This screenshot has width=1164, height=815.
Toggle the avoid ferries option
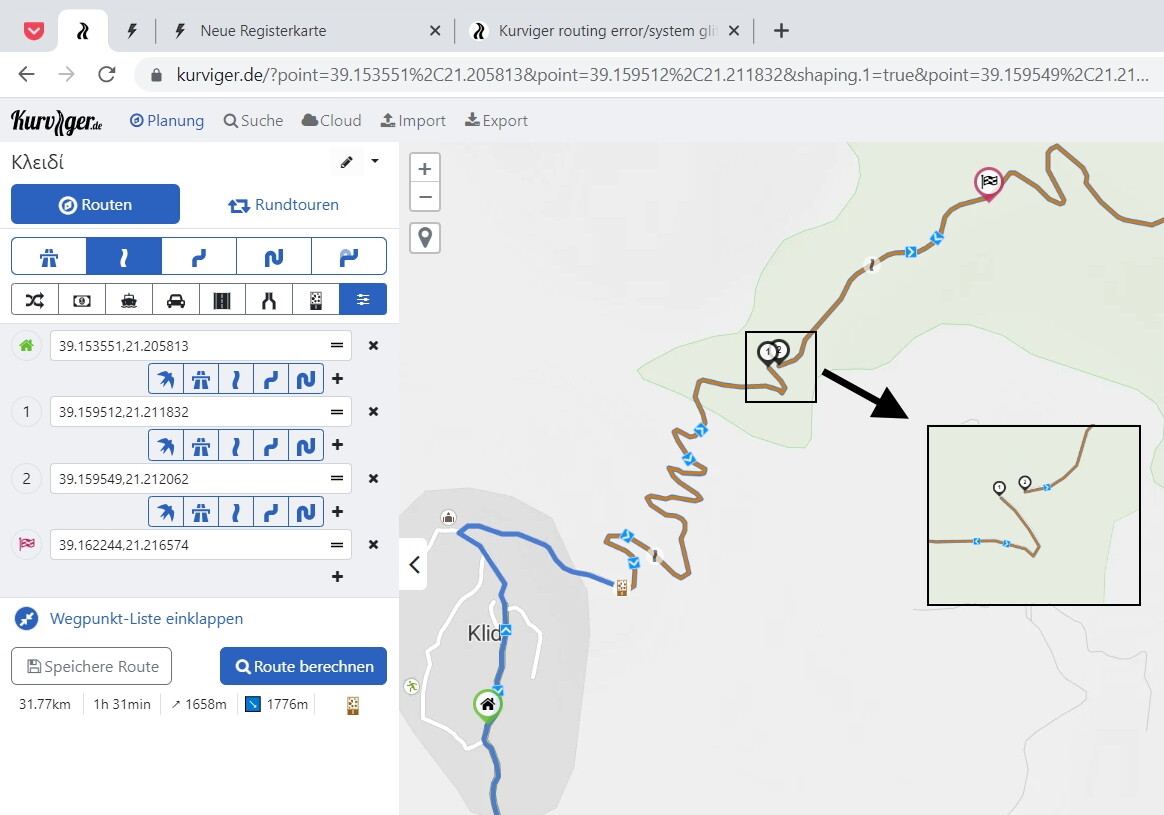coord(129,299)
